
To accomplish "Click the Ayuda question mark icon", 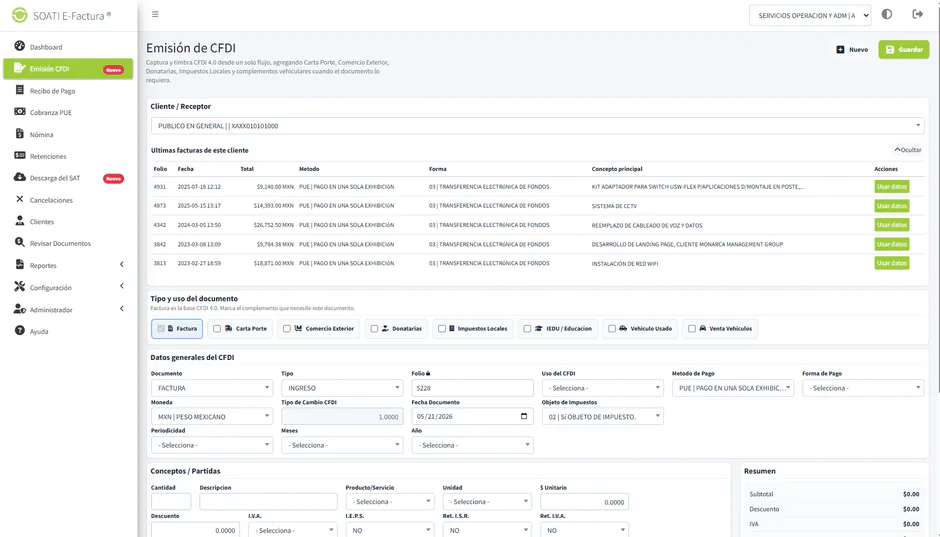I will point(20,330).
